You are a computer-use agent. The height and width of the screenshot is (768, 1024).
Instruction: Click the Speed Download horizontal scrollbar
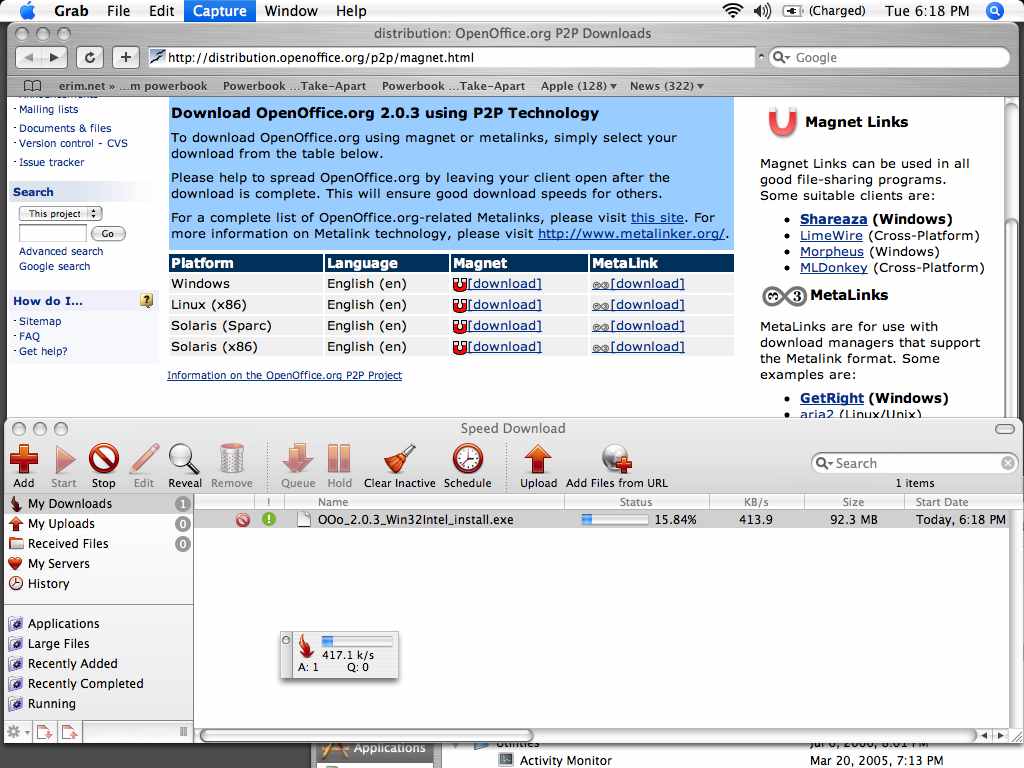(366, 735)
